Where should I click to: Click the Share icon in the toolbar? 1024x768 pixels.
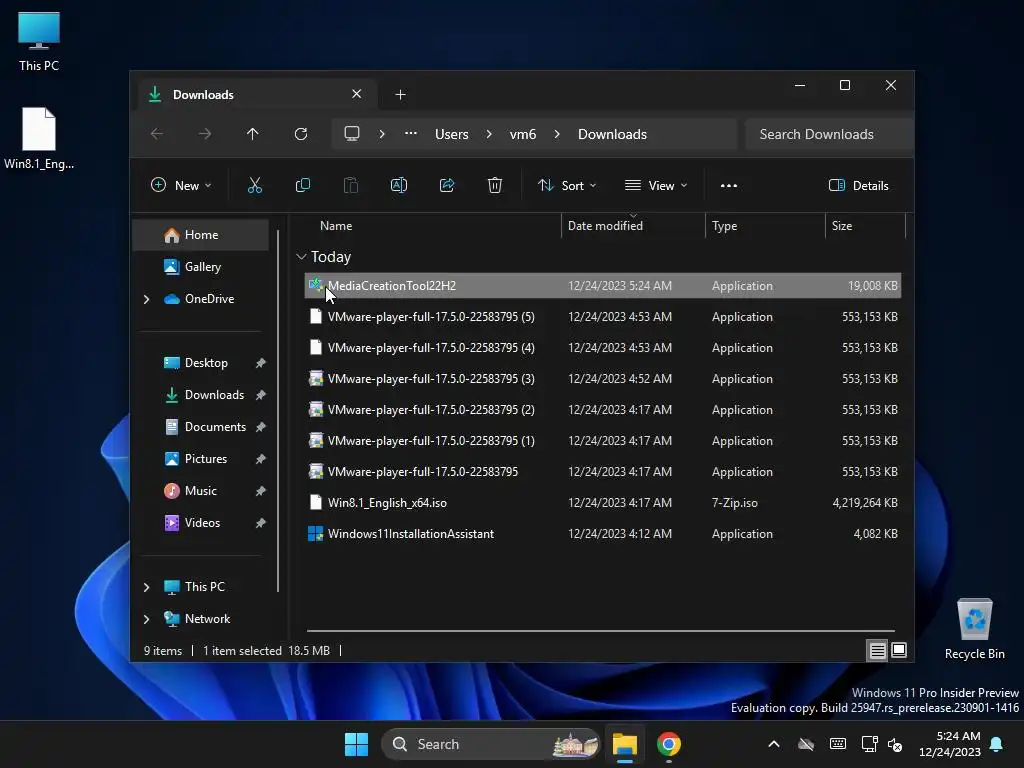[x=447, y=185]
